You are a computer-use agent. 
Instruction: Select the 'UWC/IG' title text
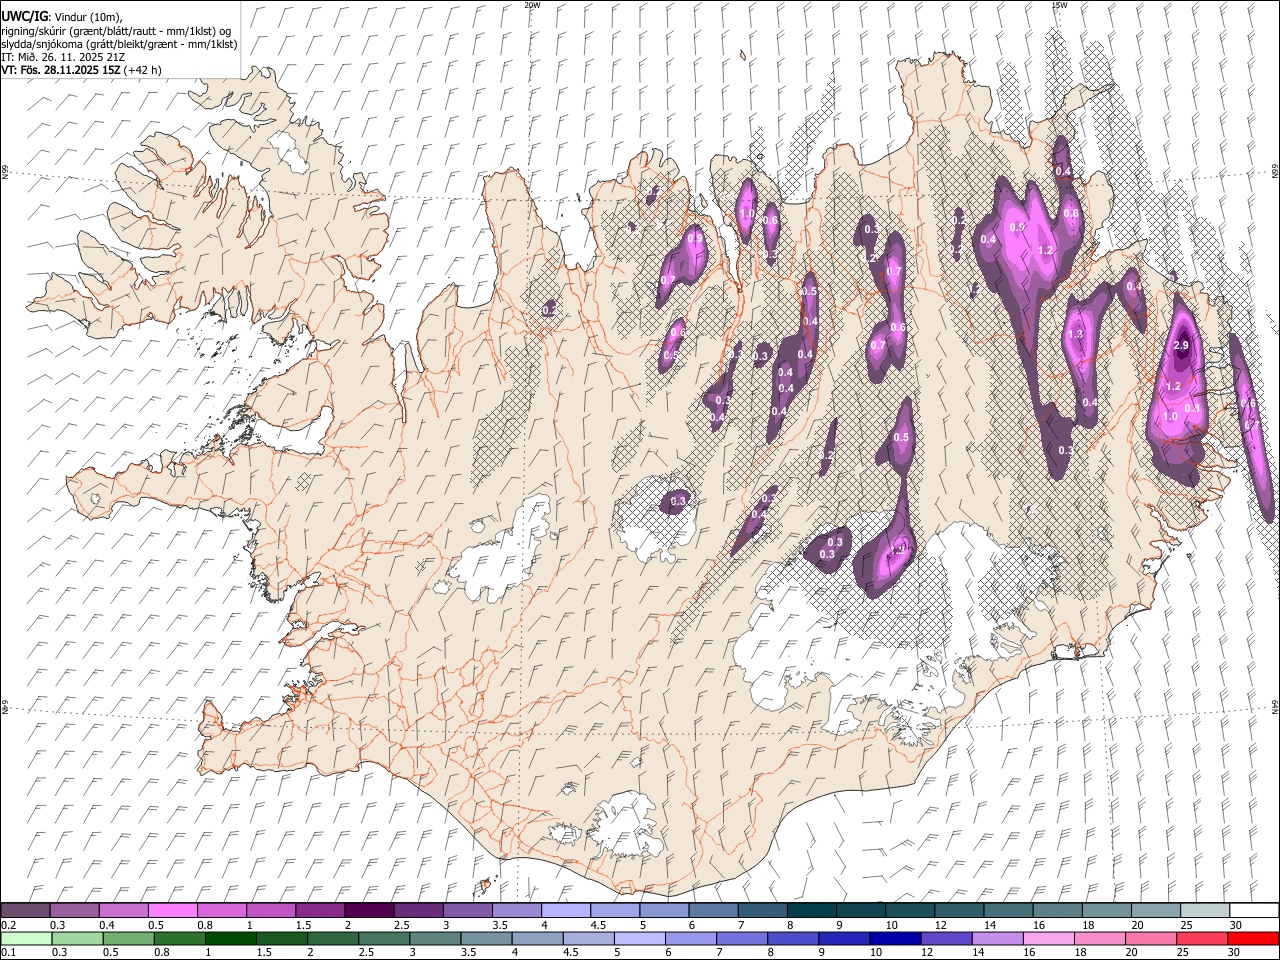(23, 16)
